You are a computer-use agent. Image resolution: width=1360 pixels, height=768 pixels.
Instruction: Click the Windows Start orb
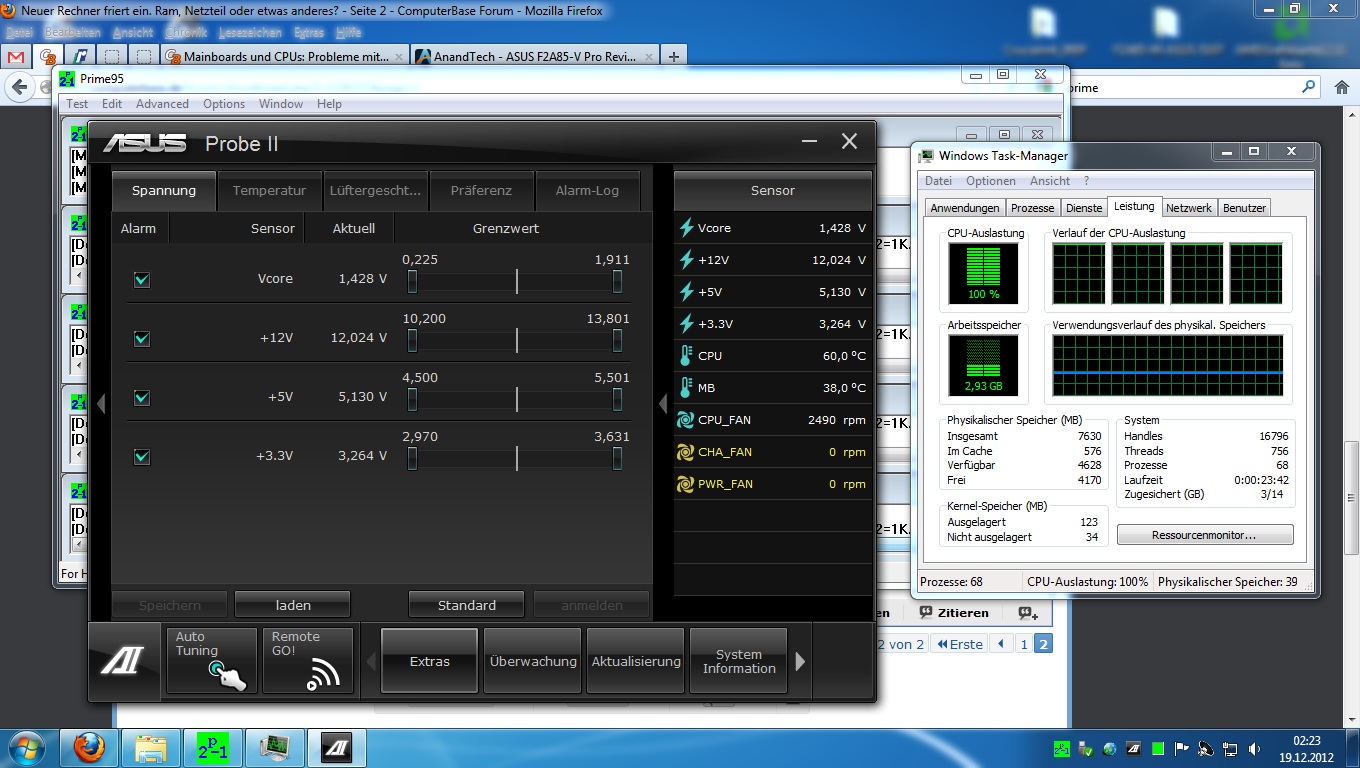(x=26, y=747)
